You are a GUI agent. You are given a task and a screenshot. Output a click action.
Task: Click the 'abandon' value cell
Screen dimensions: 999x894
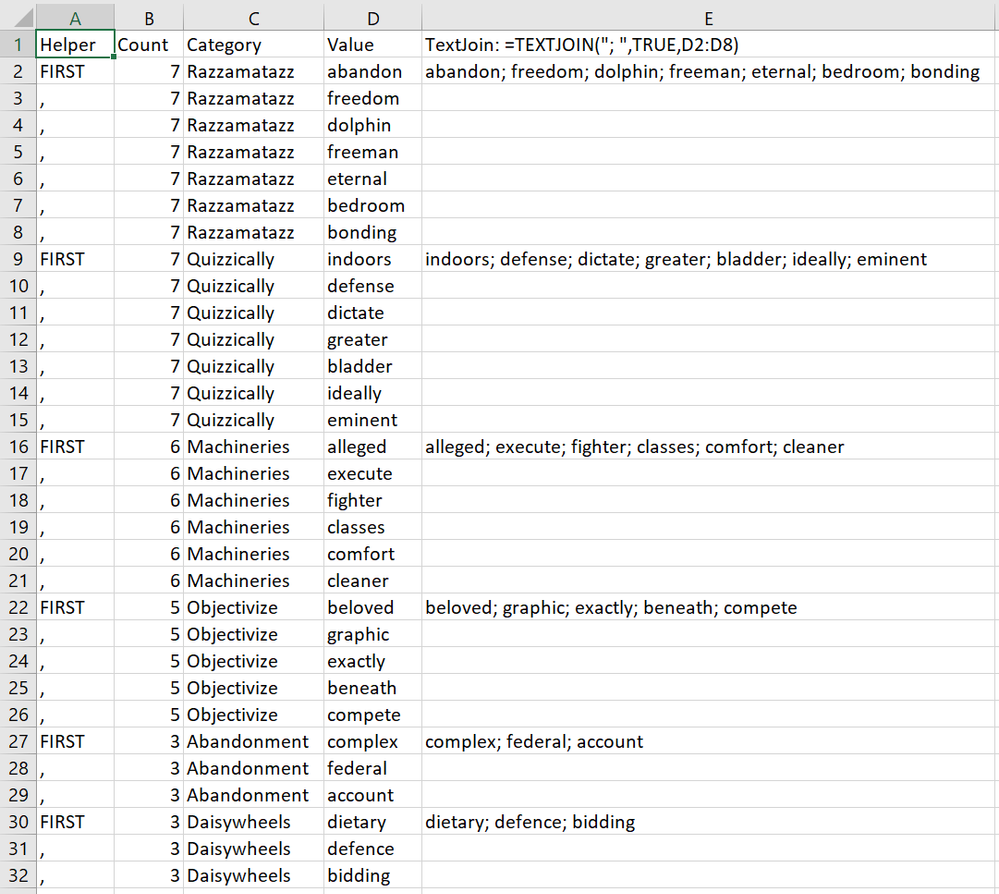click(373, 71)
